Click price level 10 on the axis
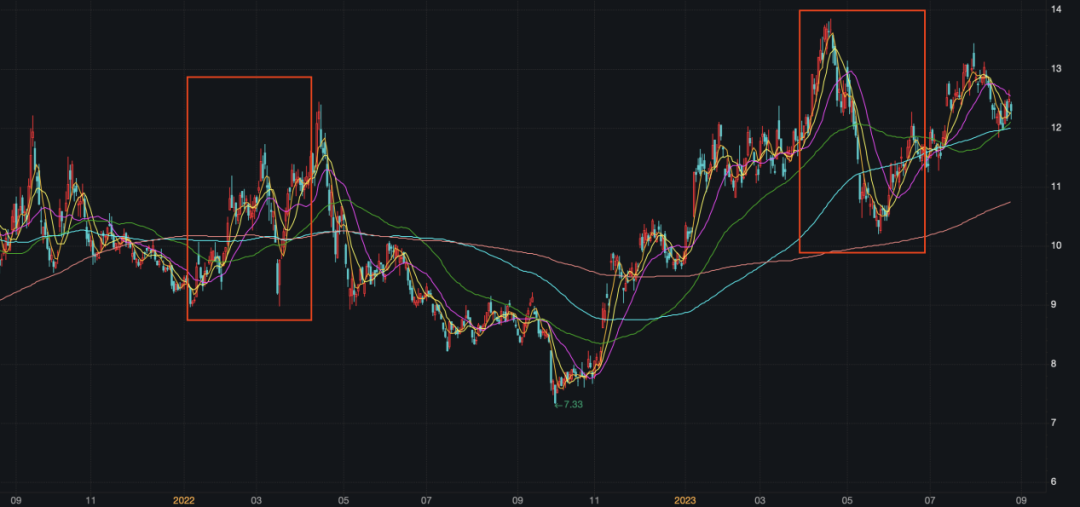 tap(1055, 245)
